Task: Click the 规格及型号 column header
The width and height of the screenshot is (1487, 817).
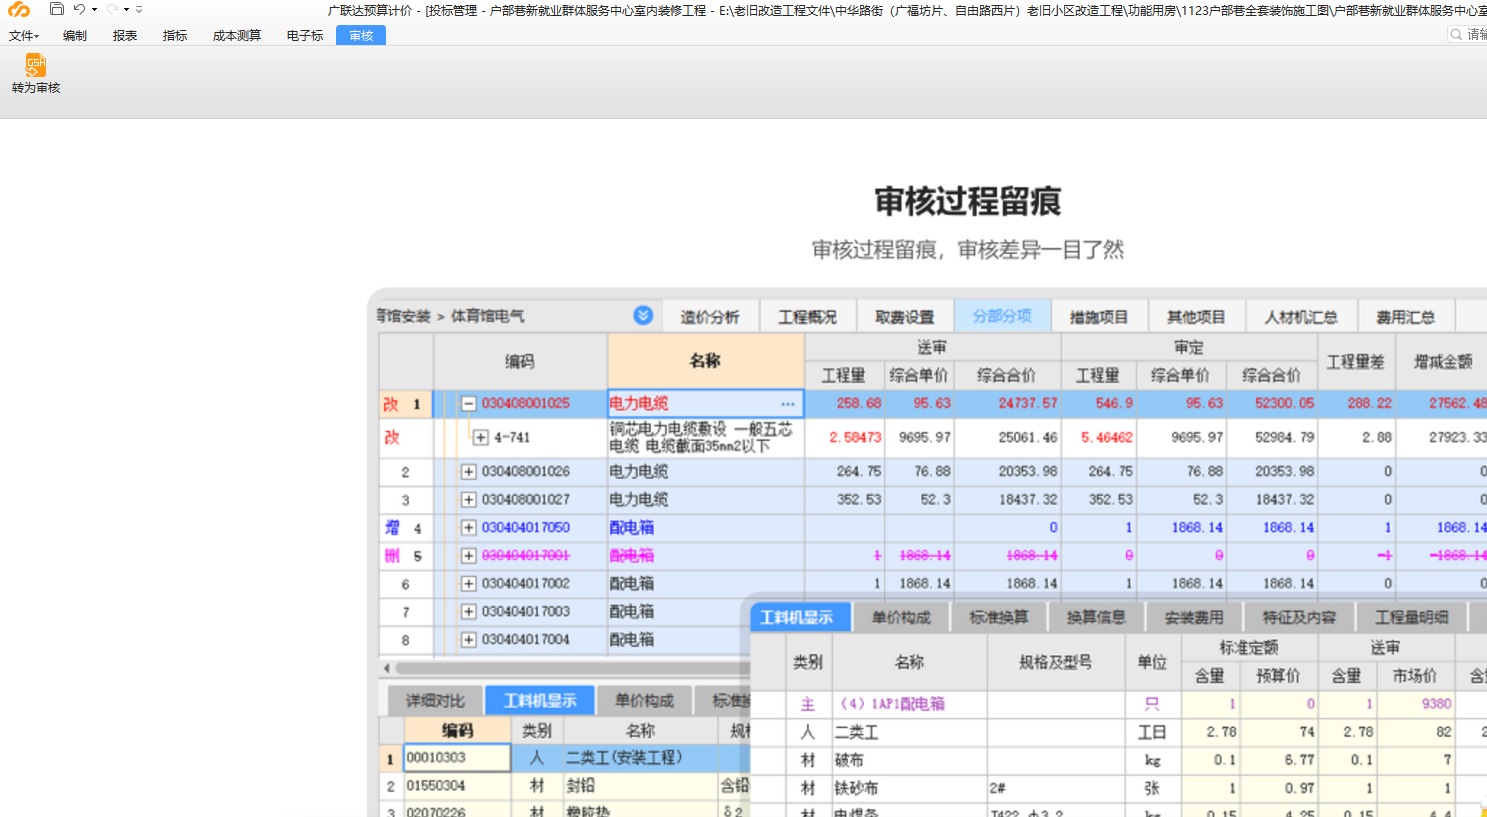Action: coord(1055,662)
